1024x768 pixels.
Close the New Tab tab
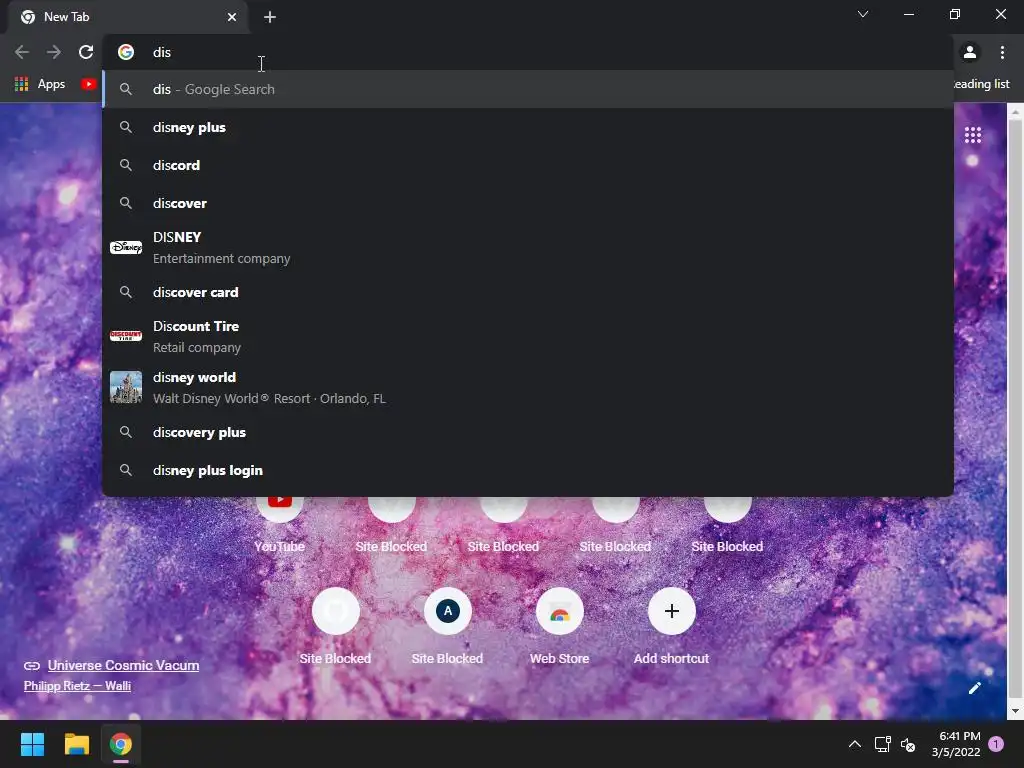pyautogui.click(x=232, y=17)
